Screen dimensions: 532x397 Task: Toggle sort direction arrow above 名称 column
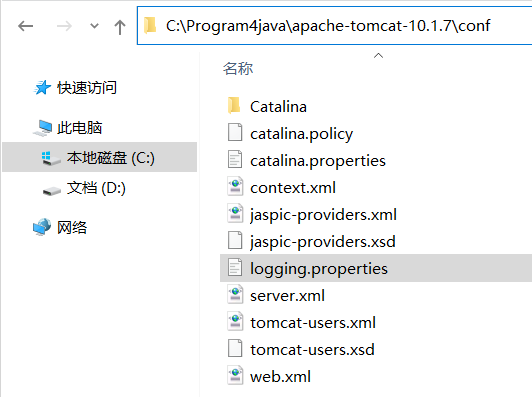pos(378,55)
